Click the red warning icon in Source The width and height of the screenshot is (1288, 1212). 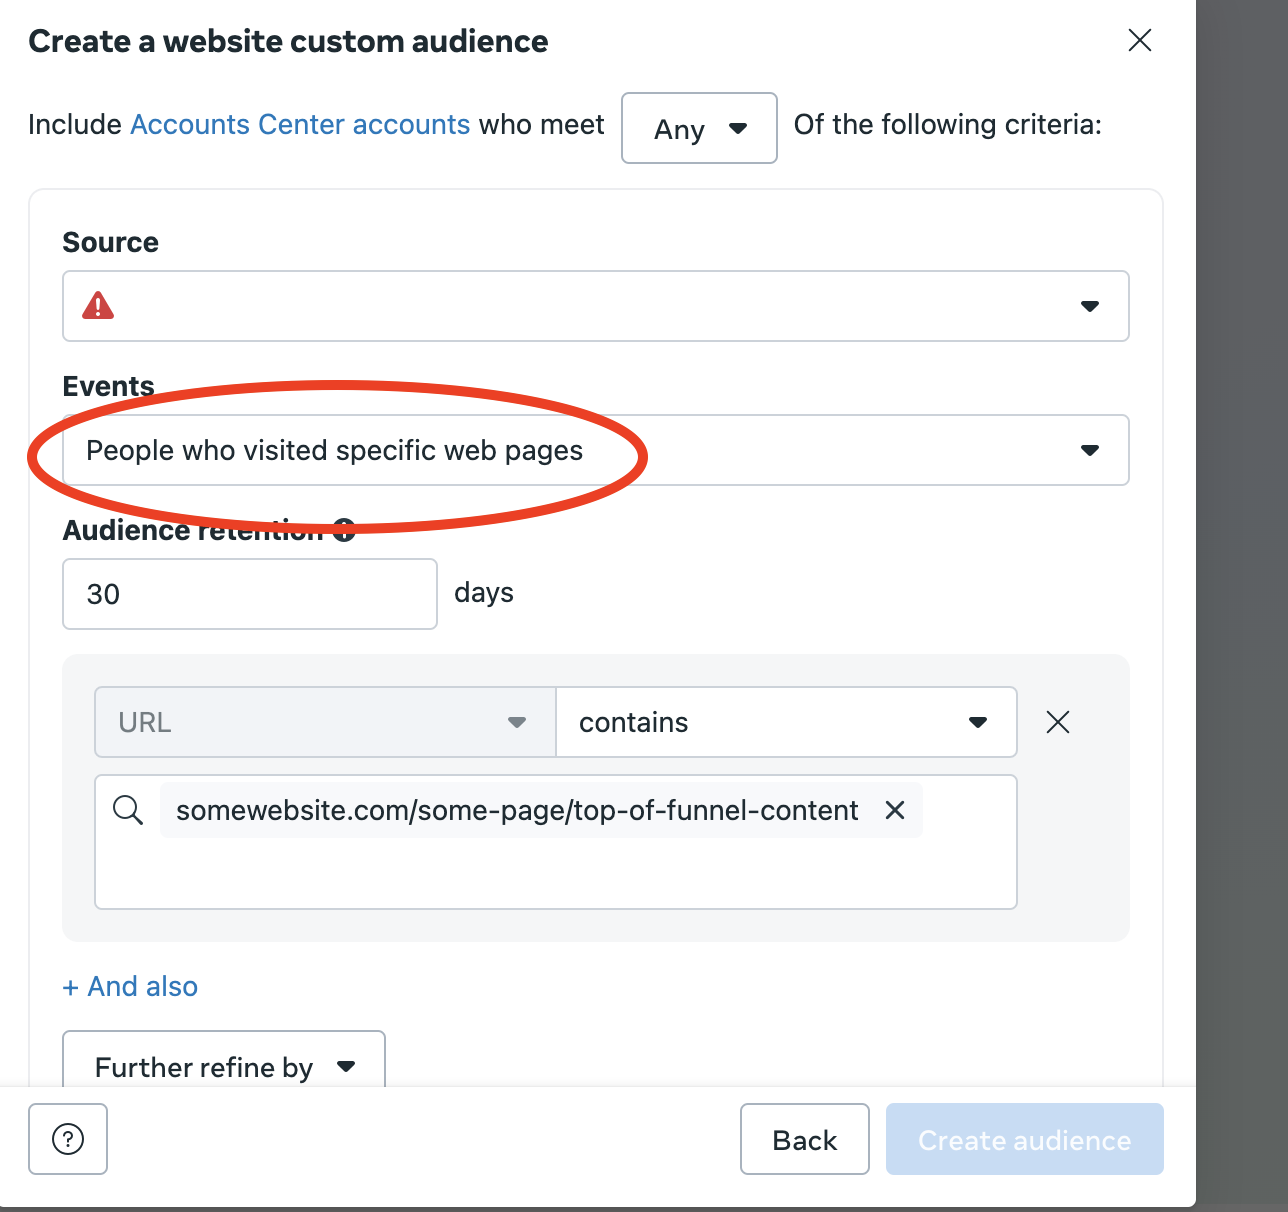coord(98,305)
